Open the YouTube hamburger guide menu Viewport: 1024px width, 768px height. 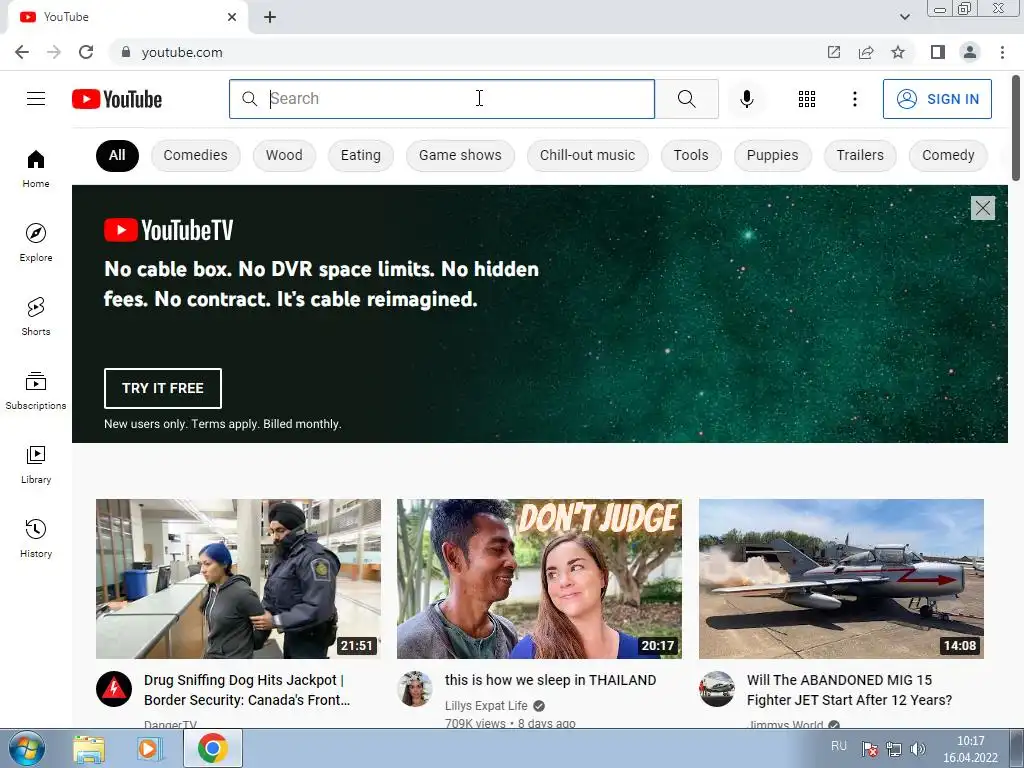coord(36,99)
